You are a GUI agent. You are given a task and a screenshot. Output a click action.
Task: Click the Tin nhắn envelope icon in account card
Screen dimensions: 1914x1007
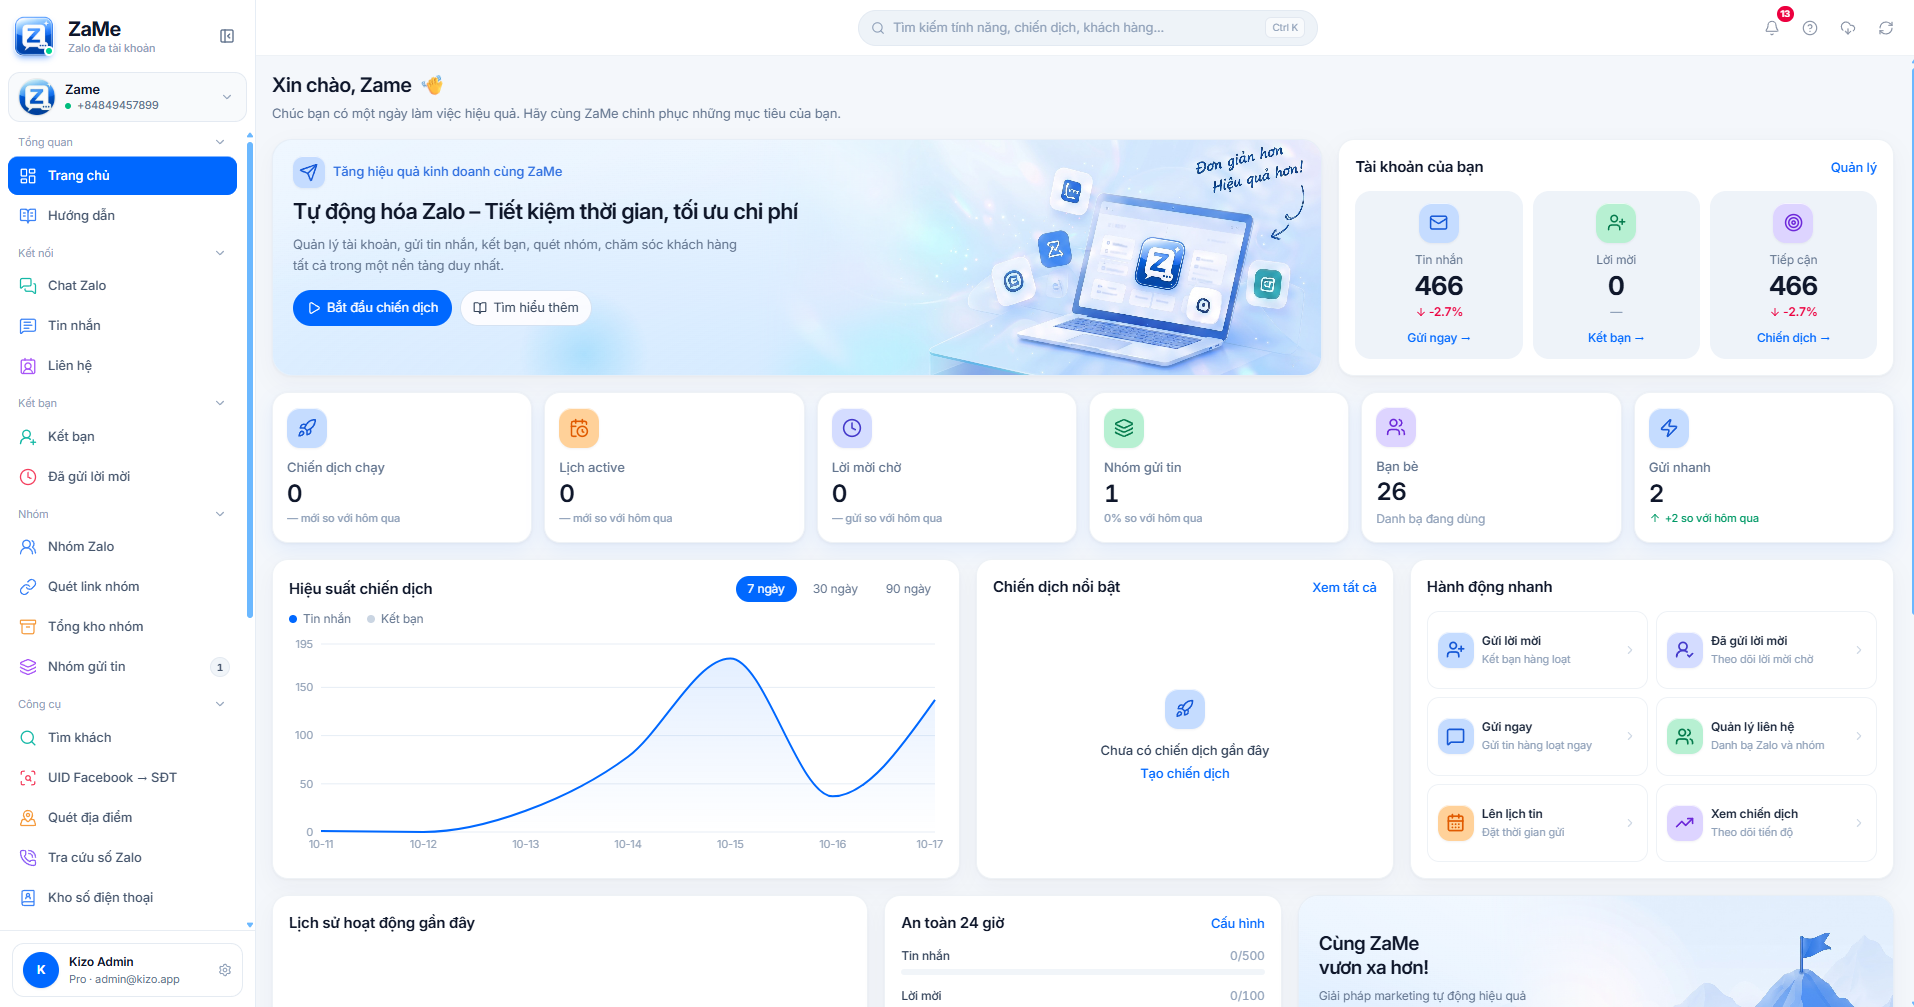point(1439,223)
